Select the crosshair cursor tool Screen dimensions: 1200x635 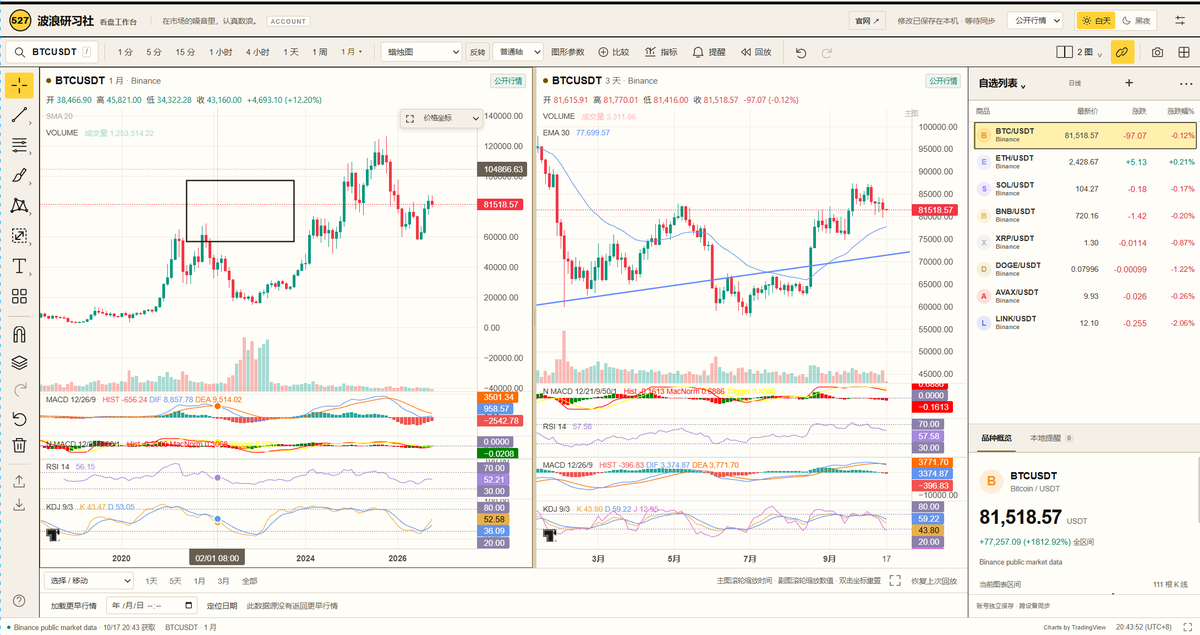(x=19, y=85)
